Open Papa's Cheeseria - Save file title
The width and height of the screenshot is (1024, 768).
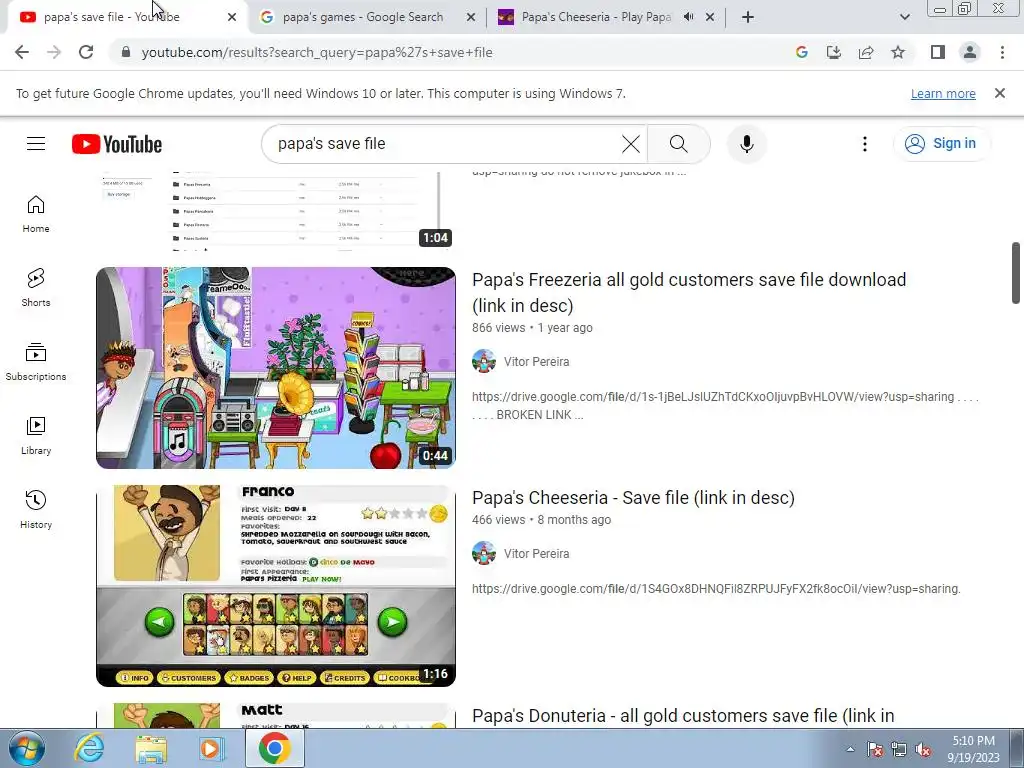[633, 498]
